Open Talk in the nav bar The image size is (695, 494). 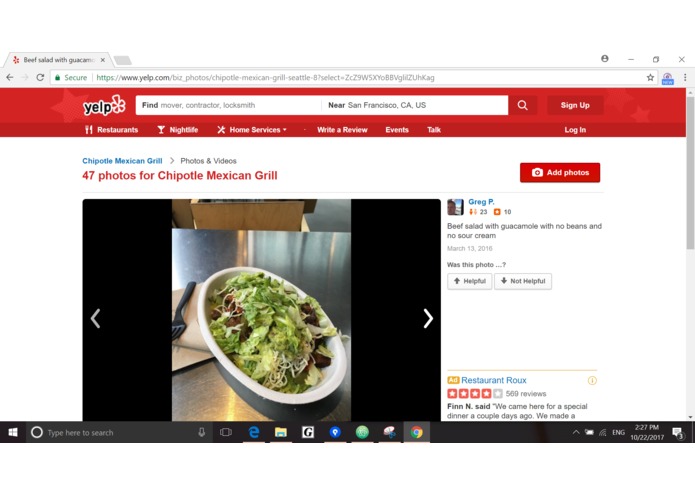(434, 130)
